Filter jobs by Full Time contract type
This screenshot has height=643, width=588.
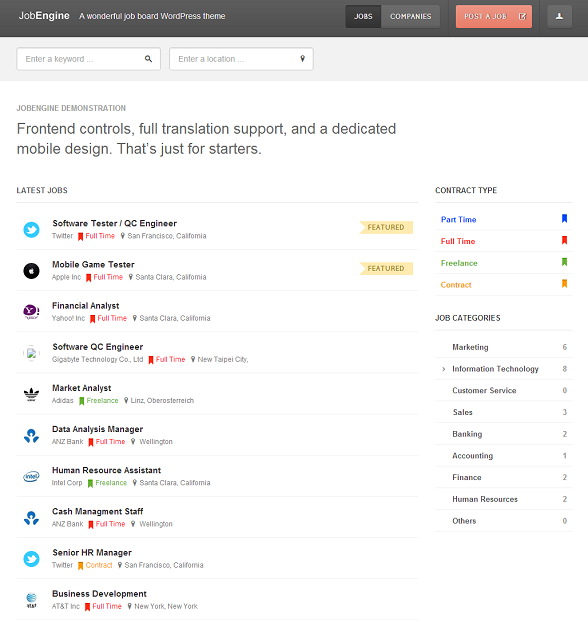(458, 241)
